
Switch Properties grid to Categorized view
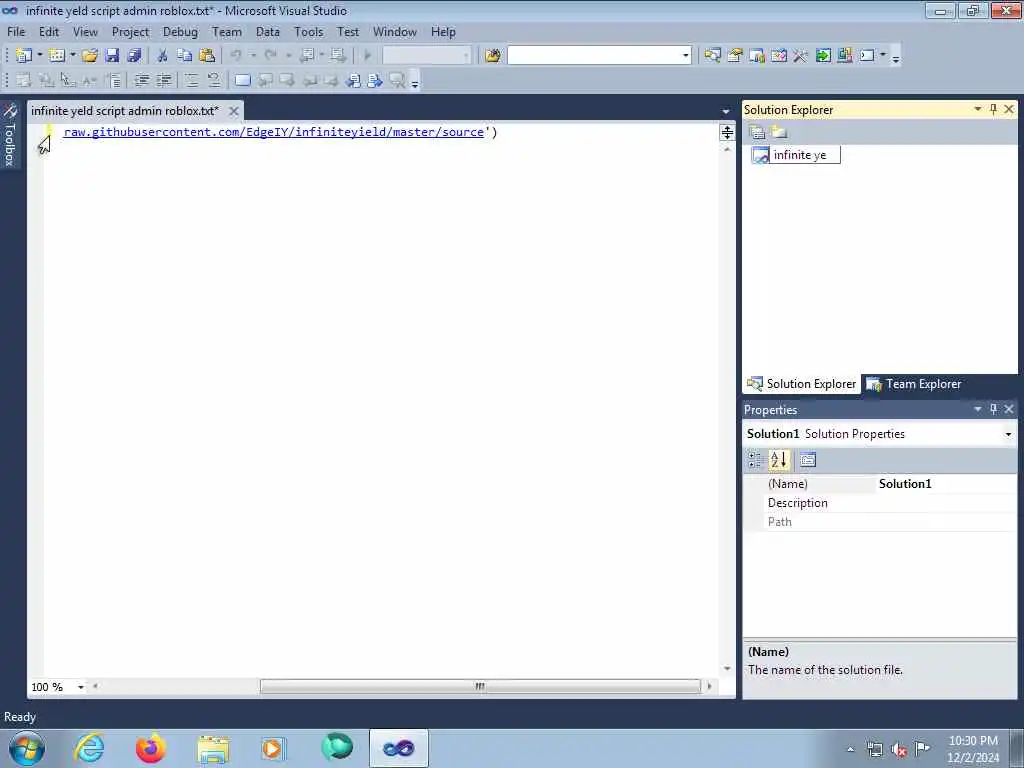tap(756, 460)
